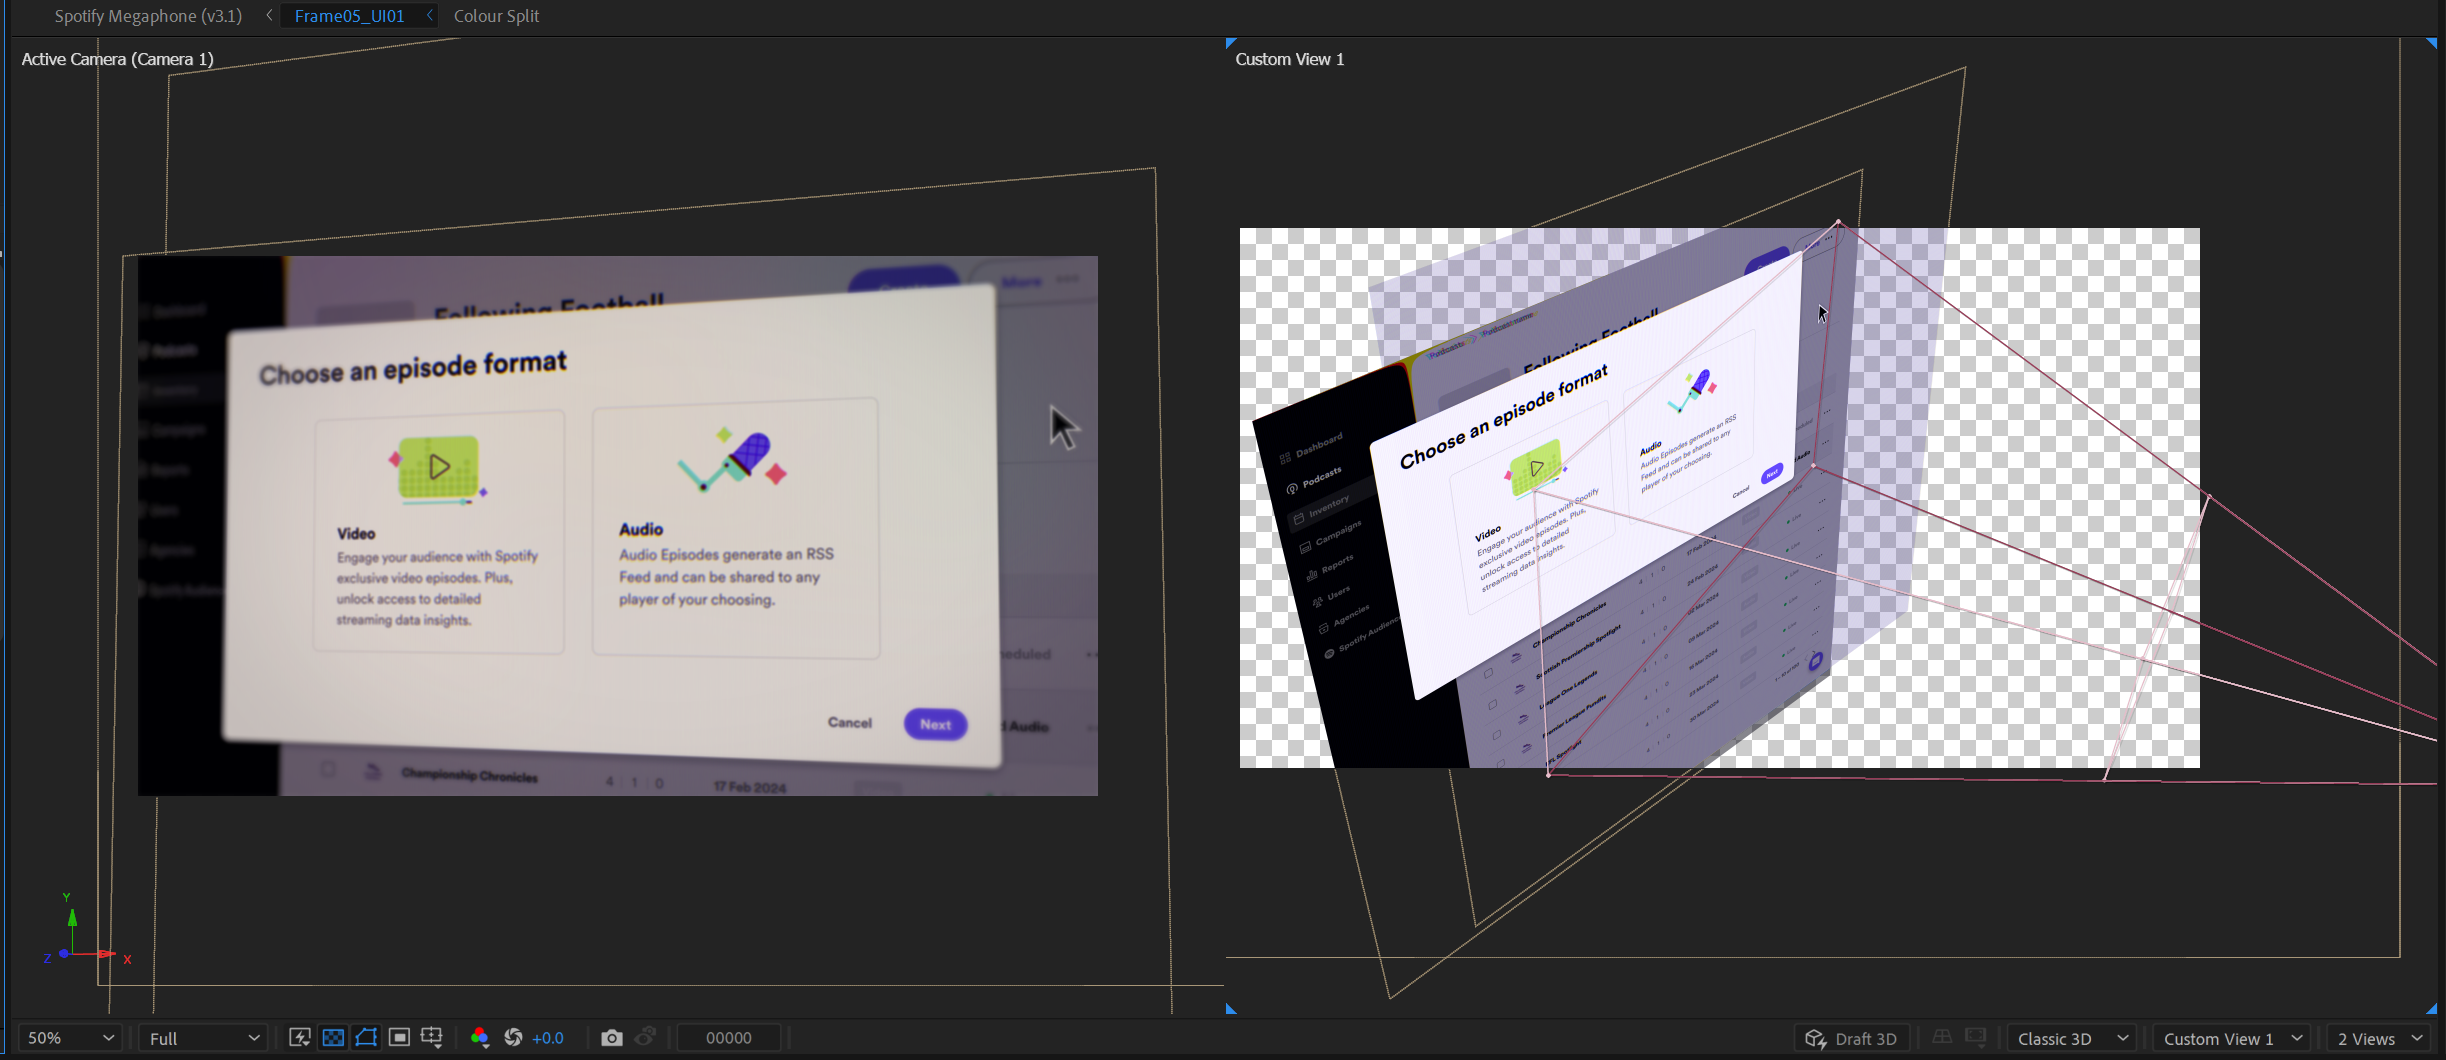The image size is (2446, 1060).
Task: Select the Video format card in the camera preview
Action: coord(439,533)
